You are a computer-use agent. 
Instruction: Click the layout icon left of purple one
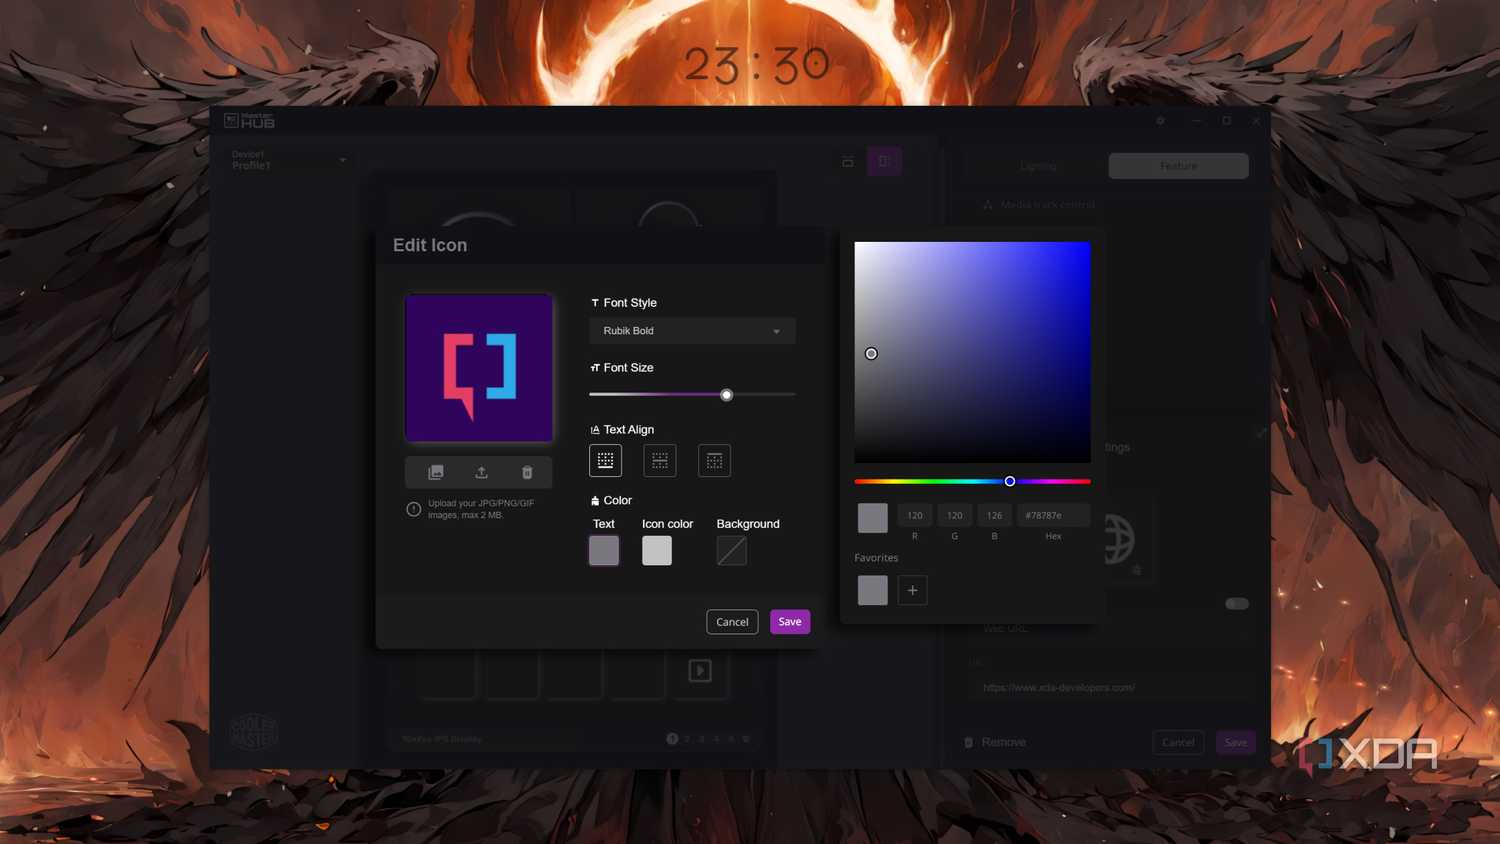point(848,161)
